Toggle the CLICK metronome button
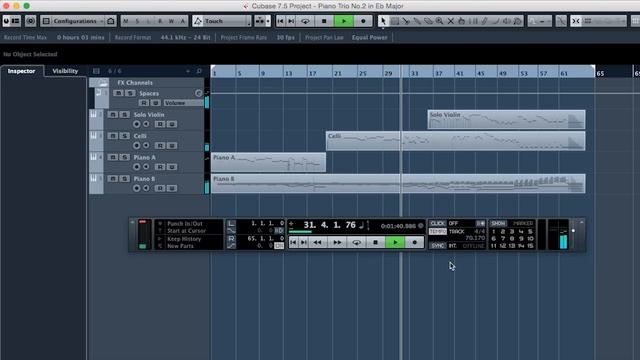The height and width of the screenshot is (360, 640). pos(438,224)
